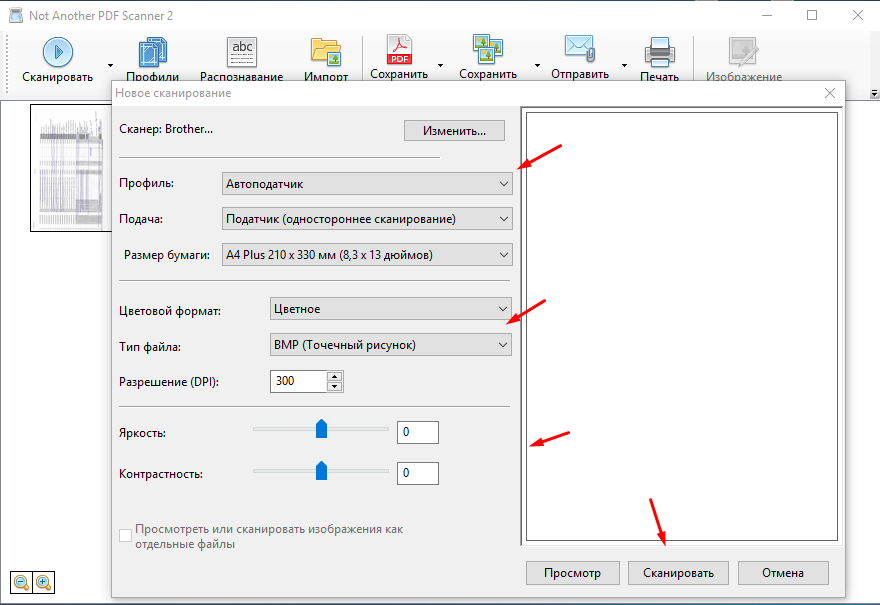
Task: Click the Контрастность value input field
Action: pyautogui.click(x=418, y=473)
